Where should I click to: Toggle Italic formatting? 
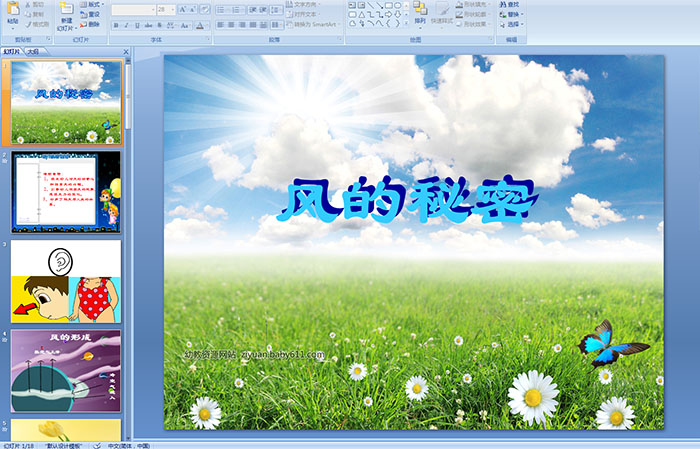pos(125,24)
